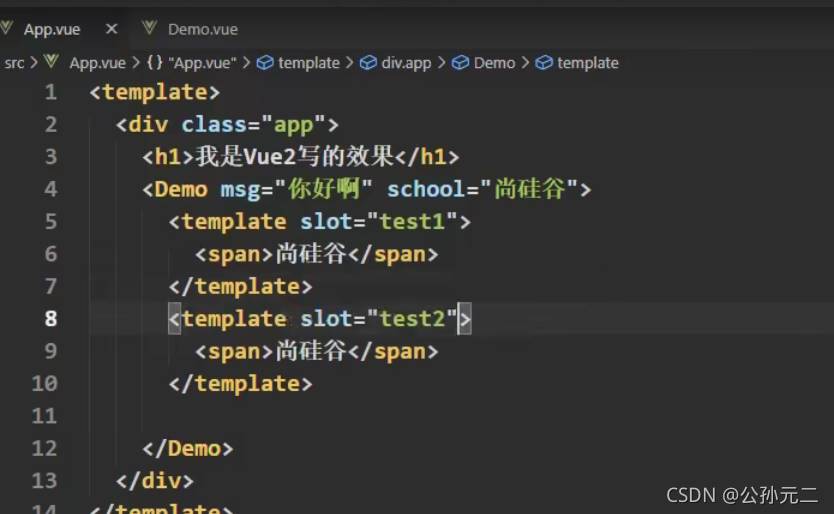The image size is (834, 514).
Task: Click school="尚硅谷" attribute on line 4
Action: [x=482, y=189]
